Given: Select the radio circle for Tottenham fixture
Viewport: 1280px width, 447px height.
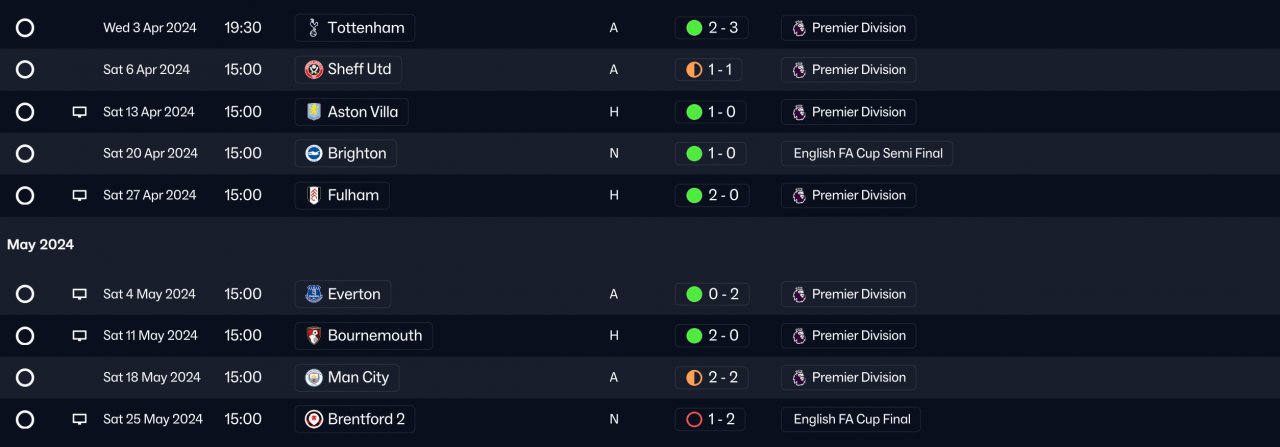Looking at the screenshot, I should pyautogui.click(x=25, y=28).
